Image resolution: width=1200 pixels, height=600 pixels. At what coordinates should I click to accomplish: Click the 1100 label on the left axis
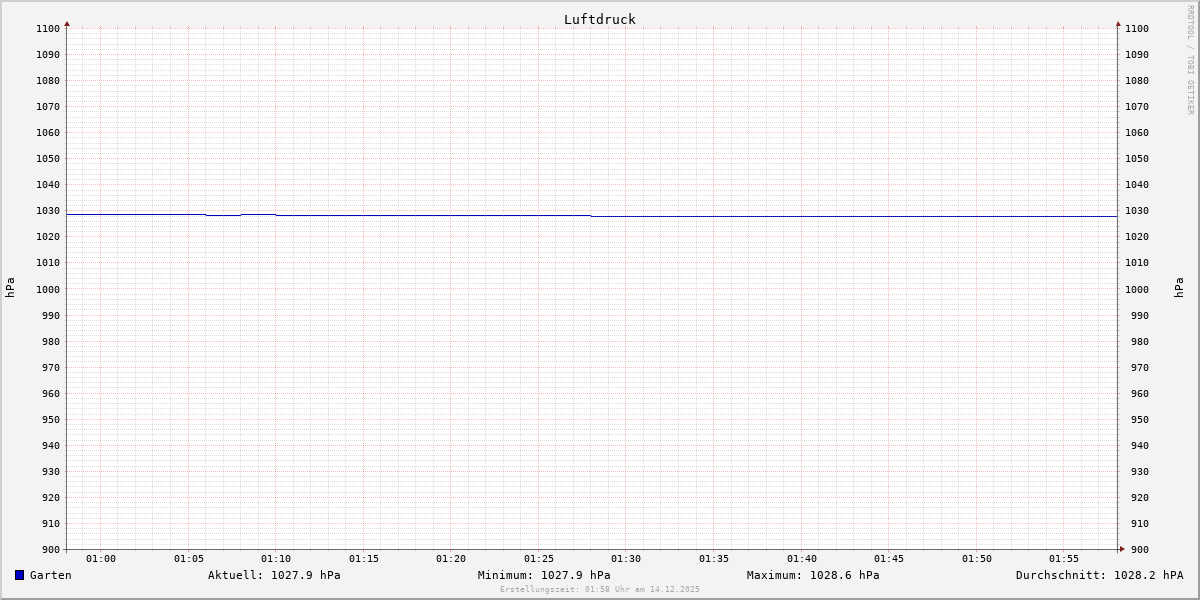pos(48,29)
